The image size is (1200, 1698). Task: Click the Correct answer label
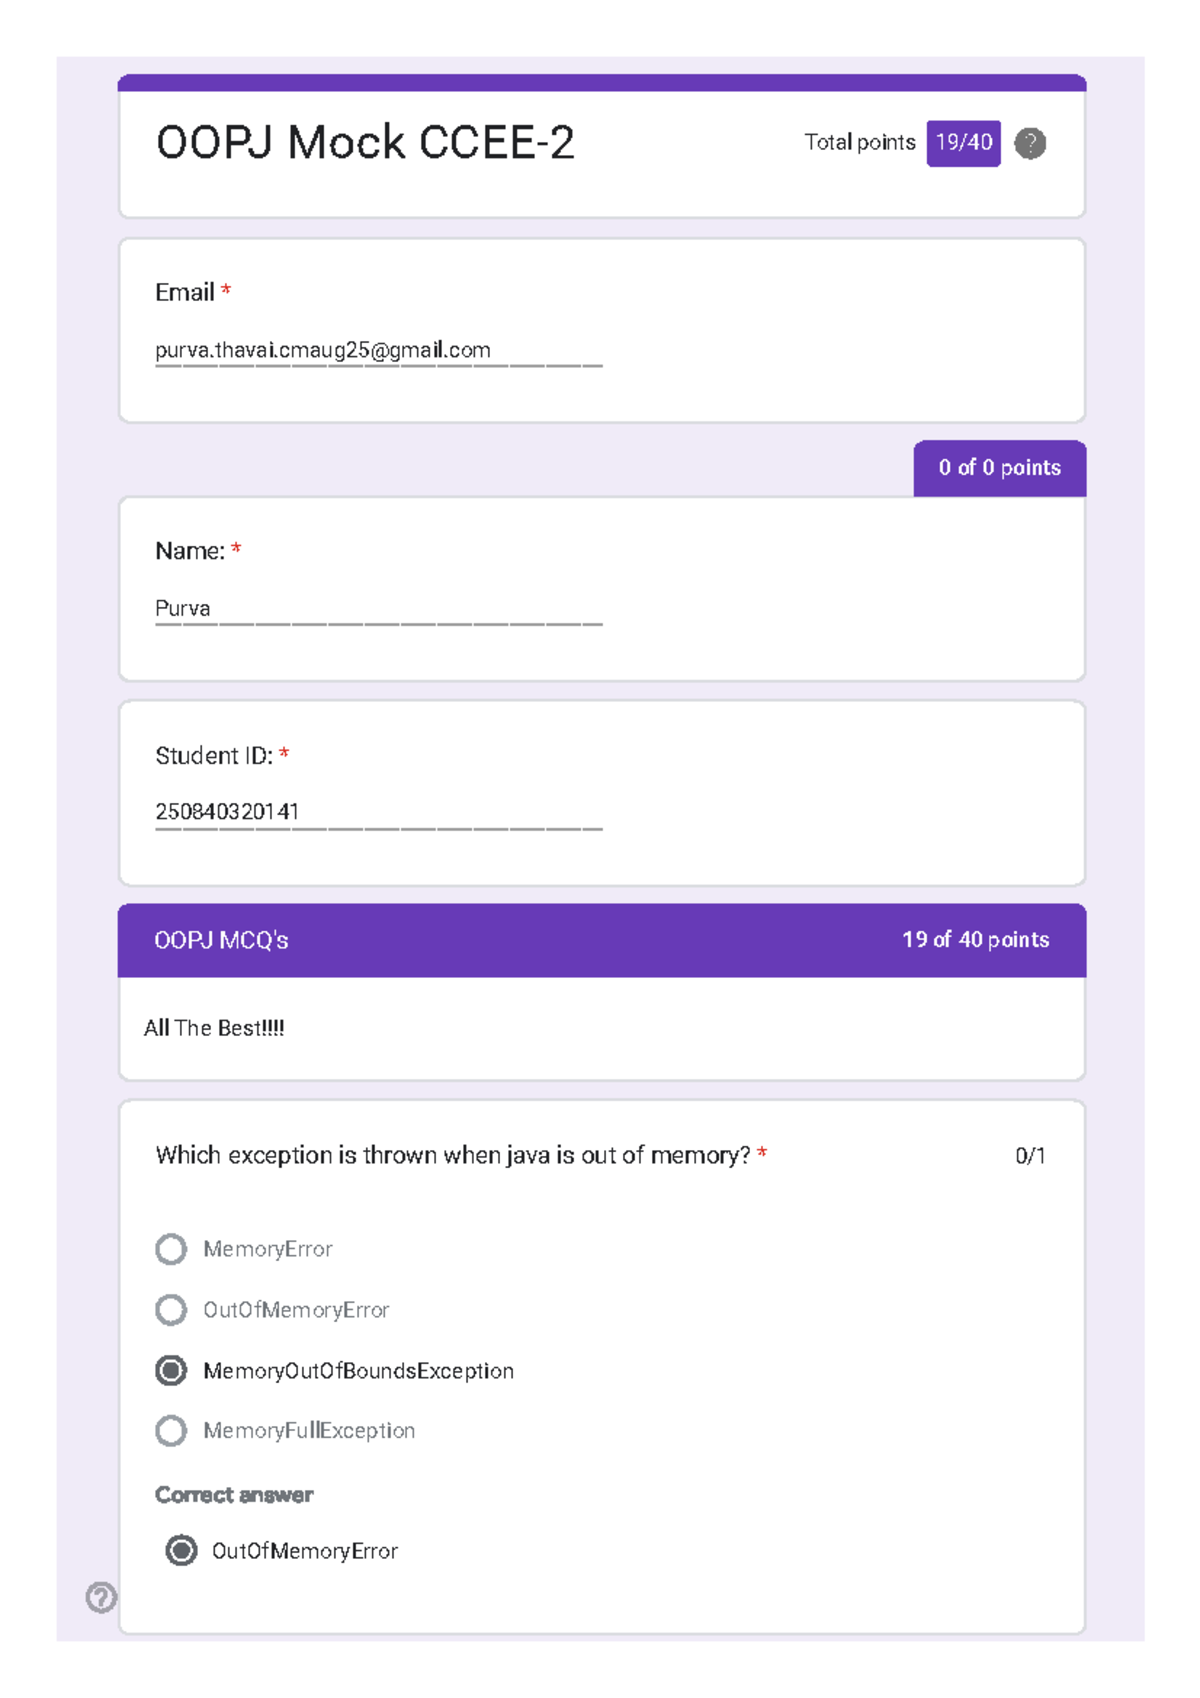pos(234,1495)
